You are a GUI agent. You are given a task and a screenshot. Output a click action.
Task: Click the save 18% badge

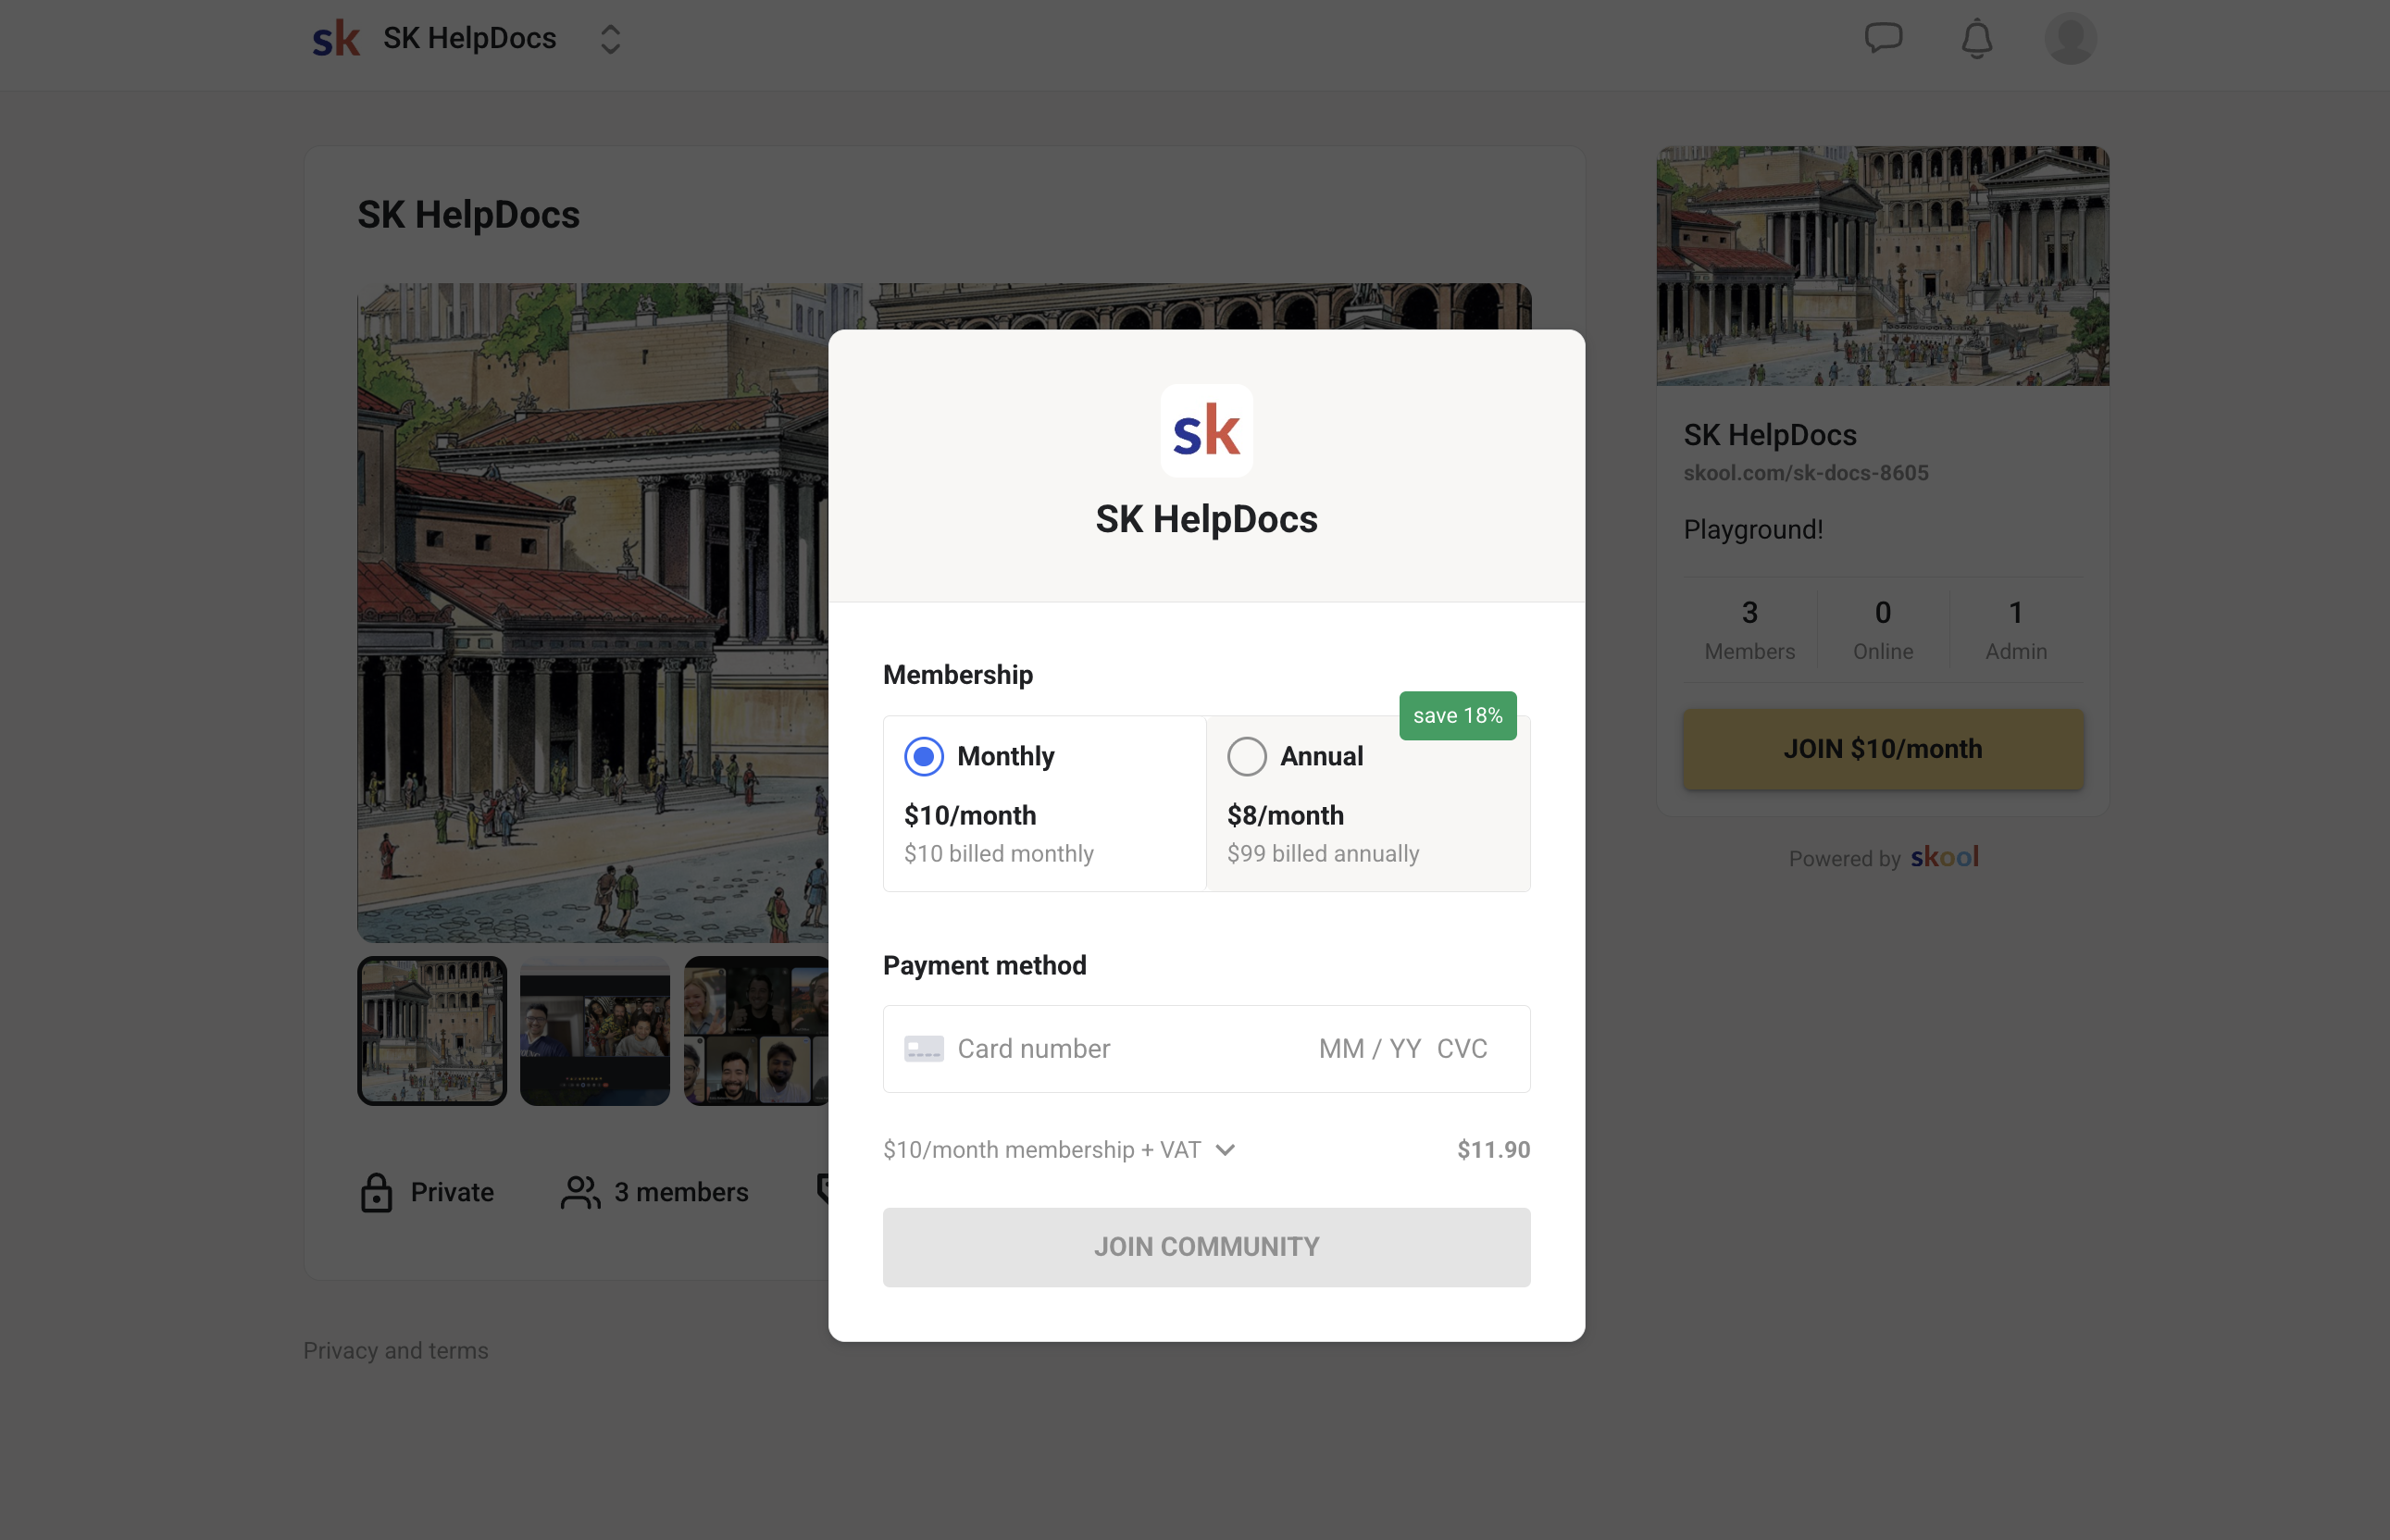coord(1457,716)
